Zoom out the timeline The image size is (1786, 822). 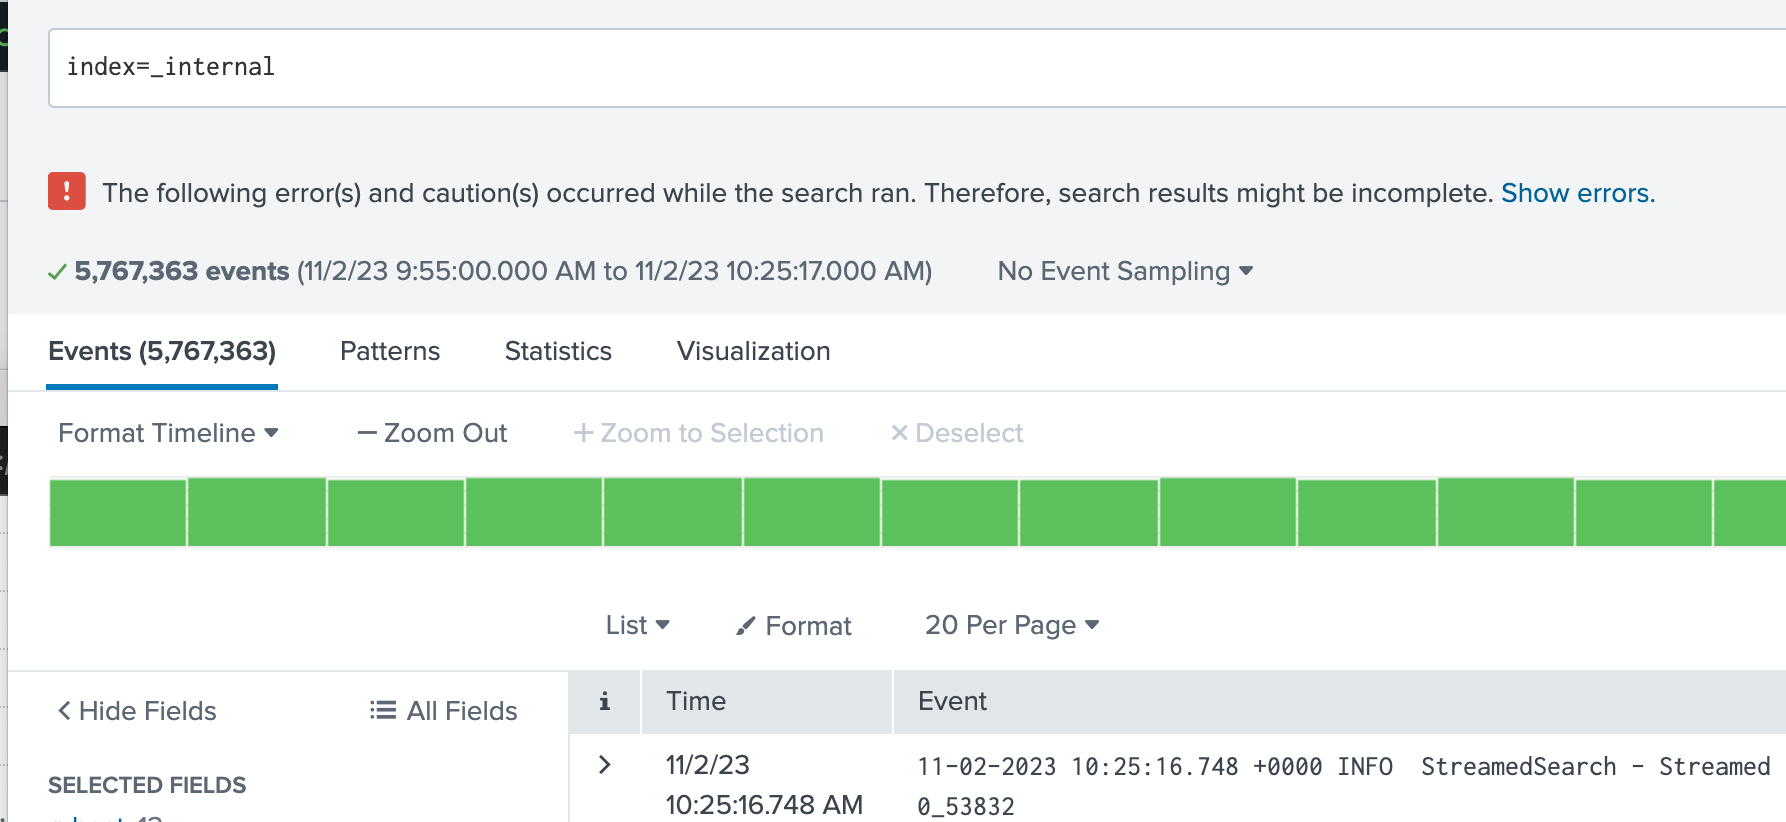(432, 433)
